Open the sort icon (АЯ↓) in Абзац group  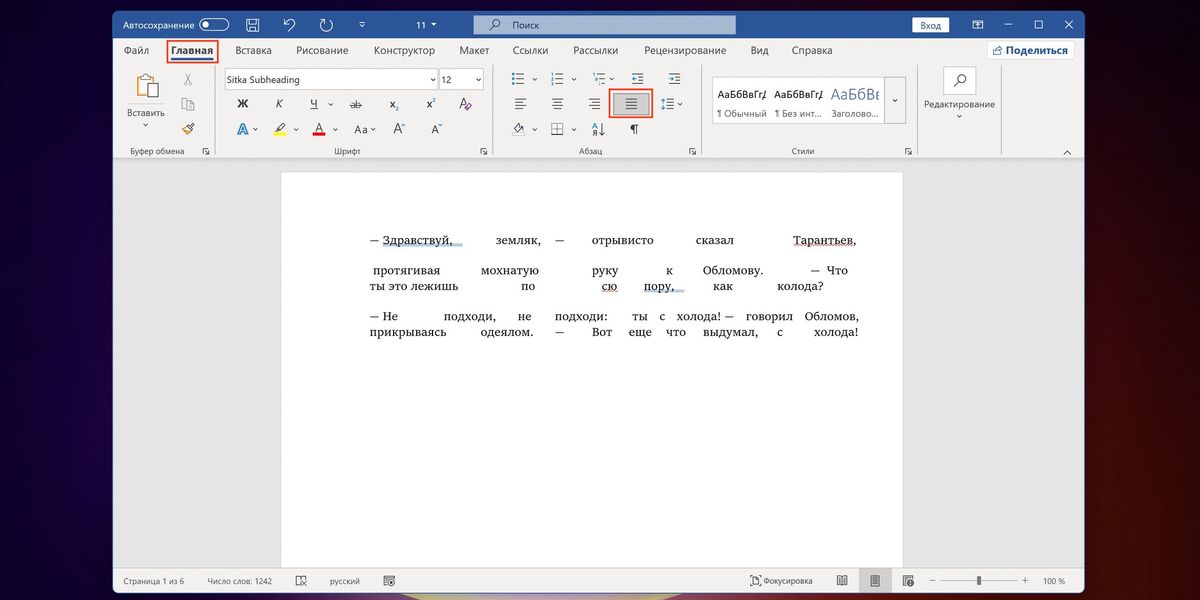pos(598,129)
